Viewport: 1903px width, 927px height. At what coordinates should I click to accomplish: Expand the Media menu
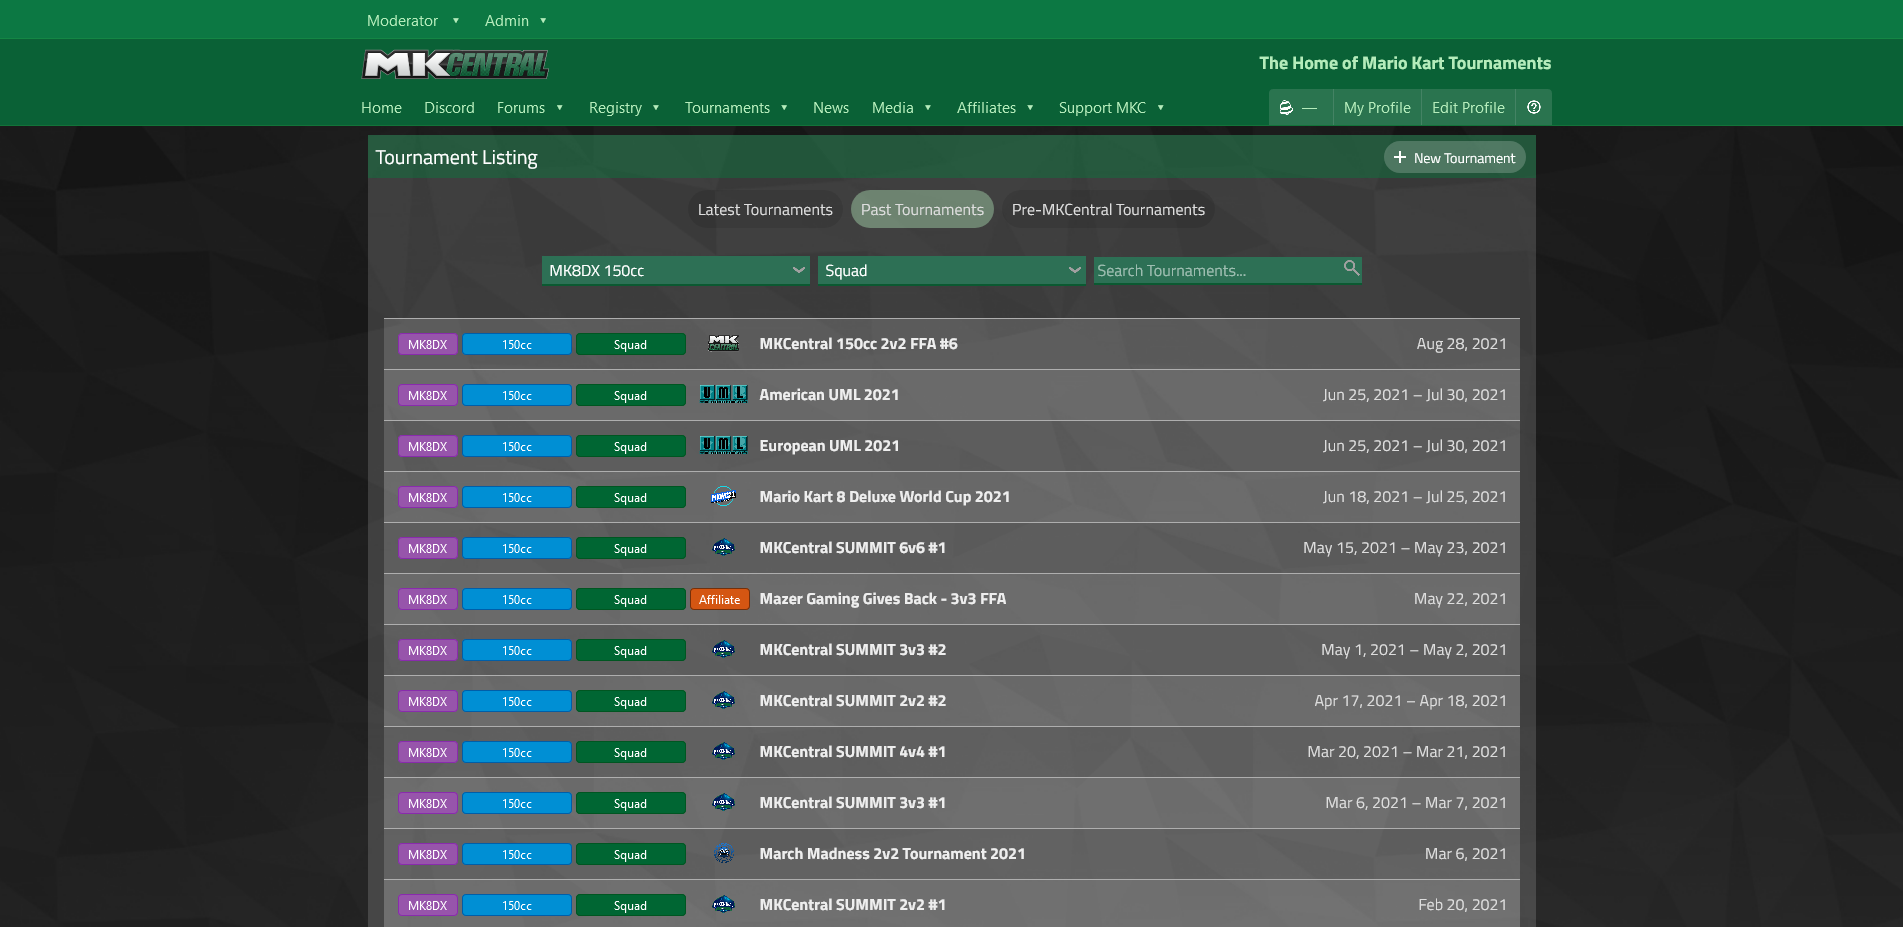click(x=901, y=107)
